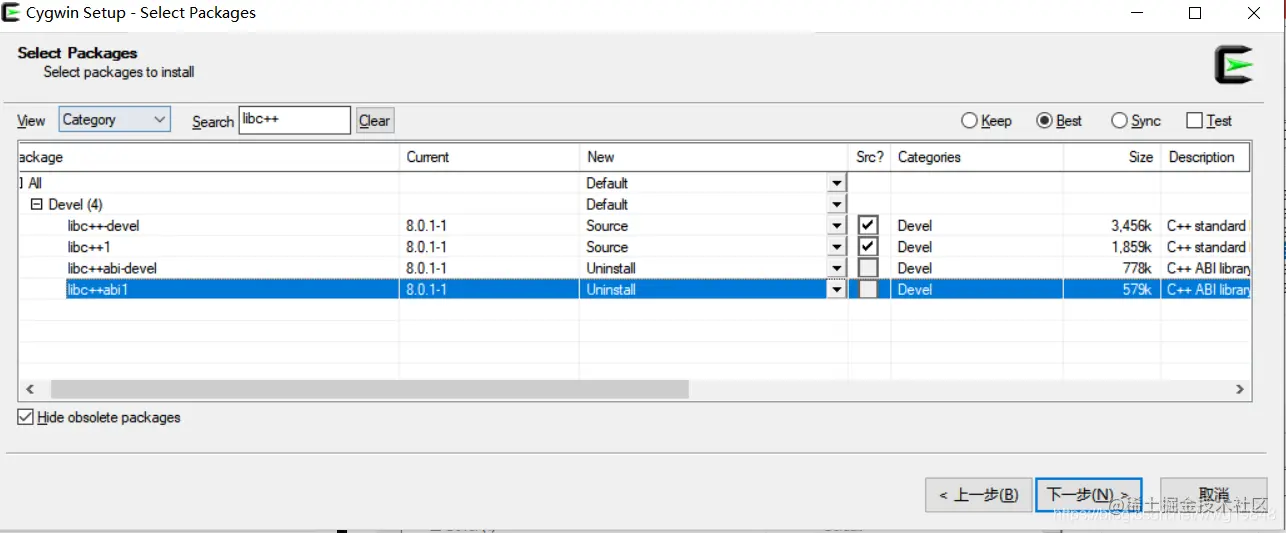Click the scrollbar left arrow
This screenshot has width=1286, height=533.
pos(29,389)
